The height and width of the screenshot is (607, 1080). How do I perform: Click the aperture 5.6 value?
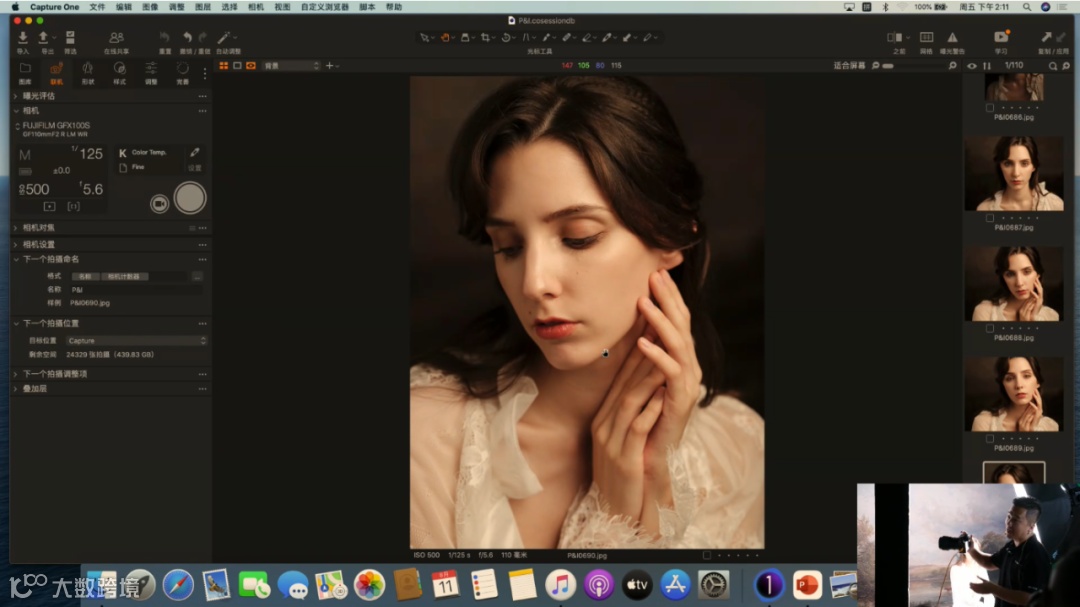pyautogui.click(x=92, y=189)
